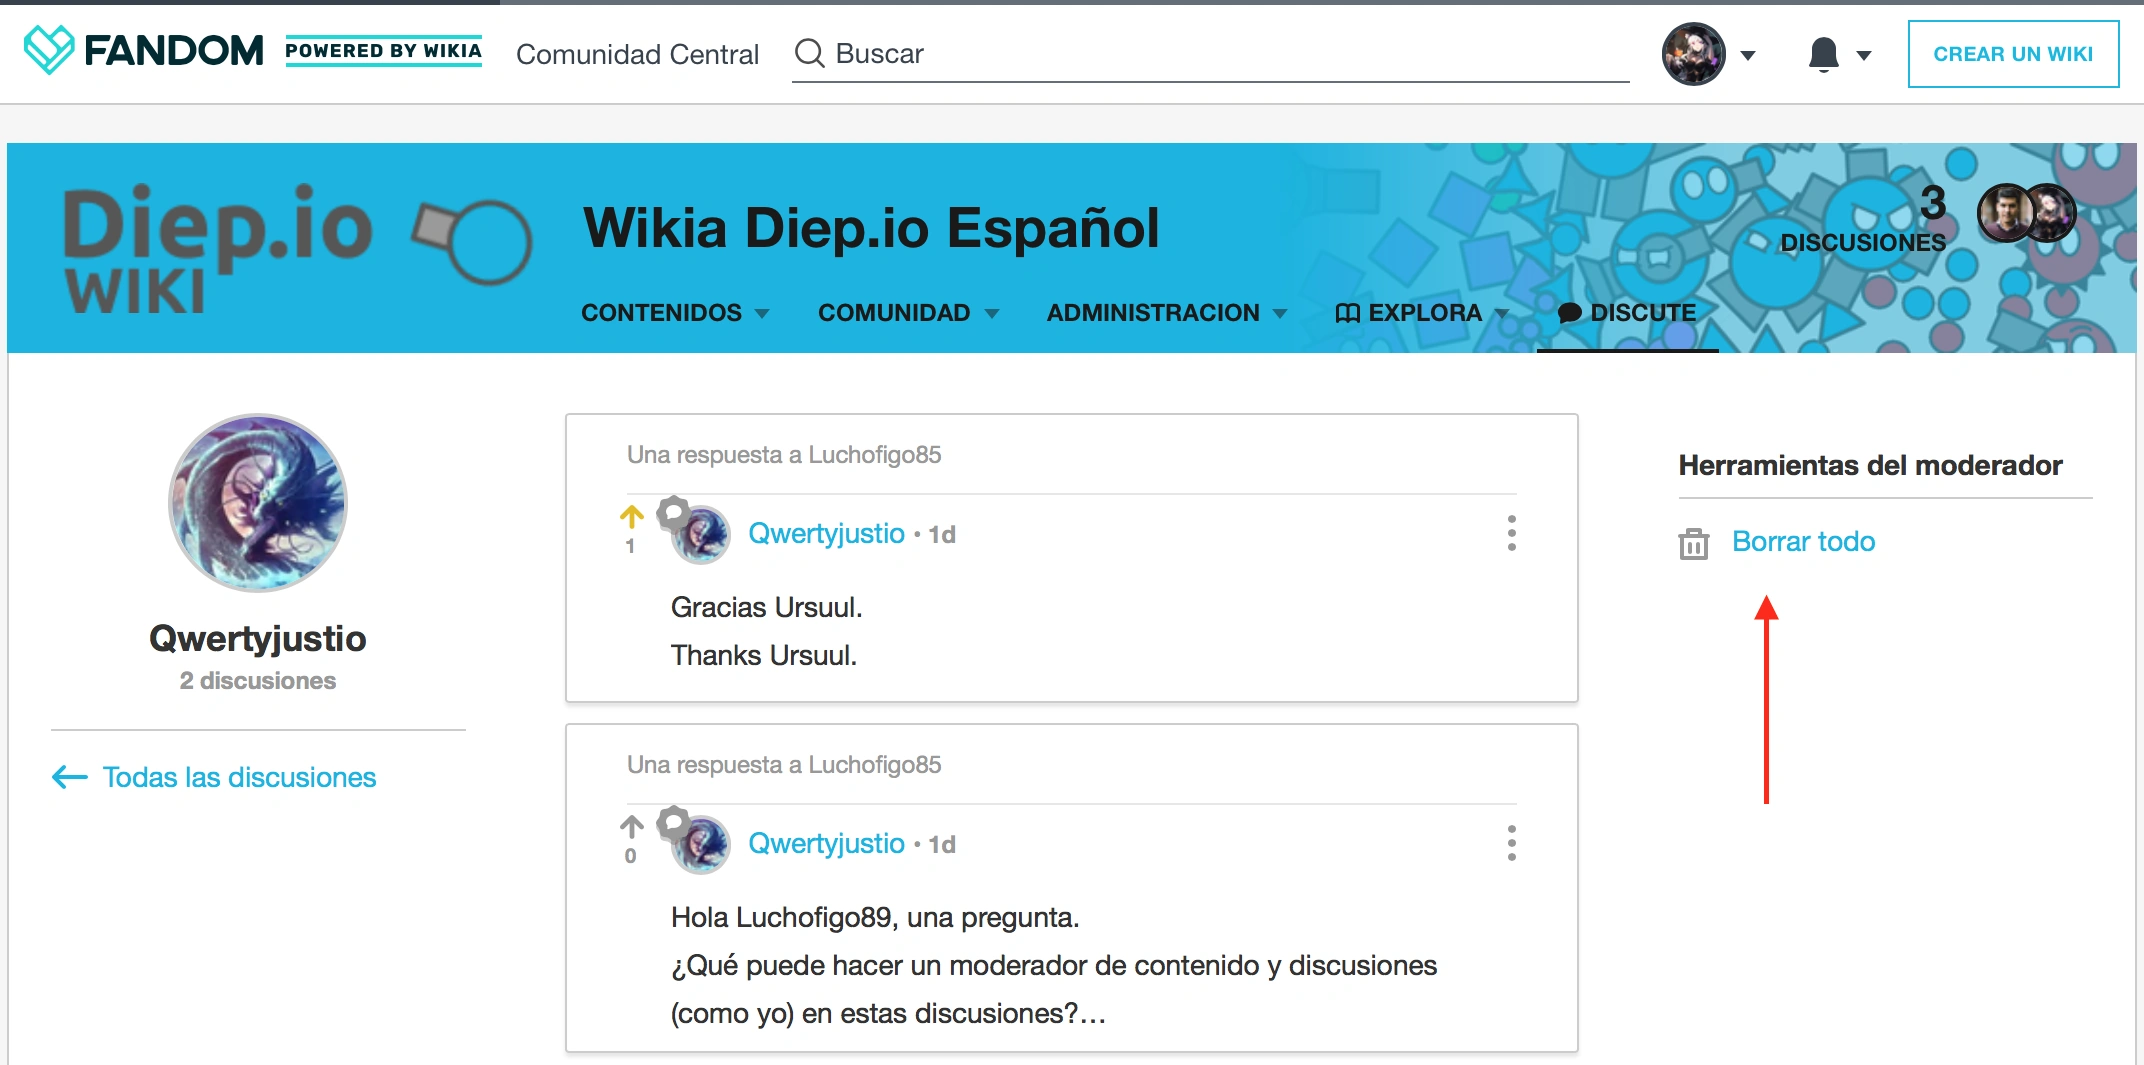Expand the user account dropdown arrow

tap(1748, 56)
